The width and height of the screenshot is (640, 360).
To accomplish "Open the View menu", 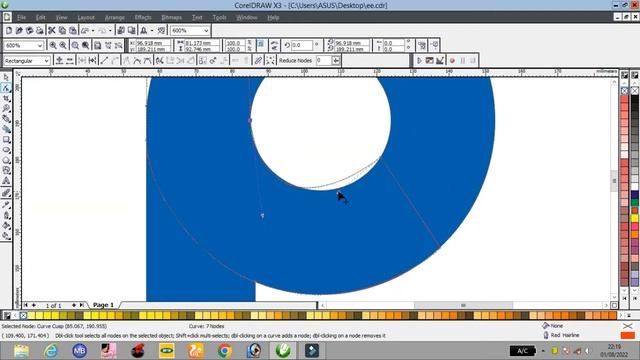I will [x=61, y=18].
